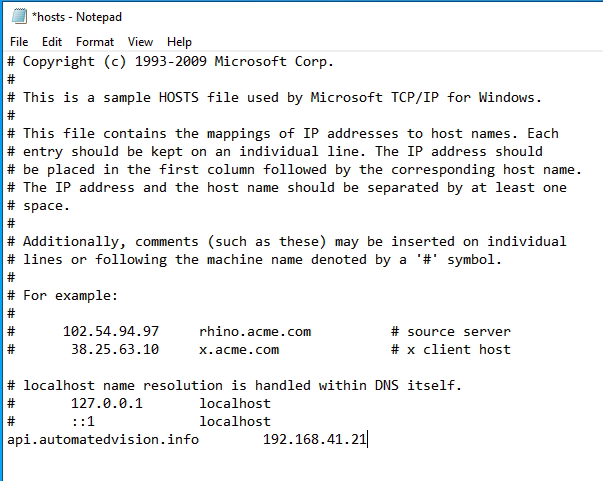Click the 38.25.63.10 example address
Image resolution: width=603 pixels, height=481 pixels.
(115, 350)
